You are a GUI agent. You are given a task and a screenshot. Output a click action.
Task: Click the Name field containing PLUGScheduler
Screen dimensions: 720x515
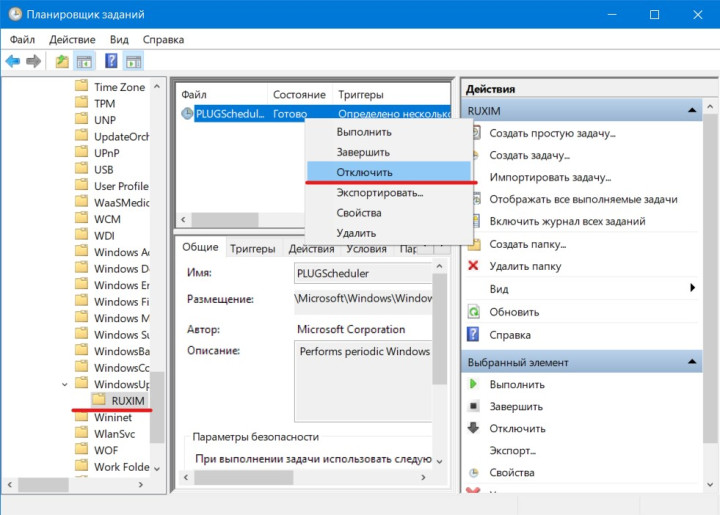pos(348,272)
